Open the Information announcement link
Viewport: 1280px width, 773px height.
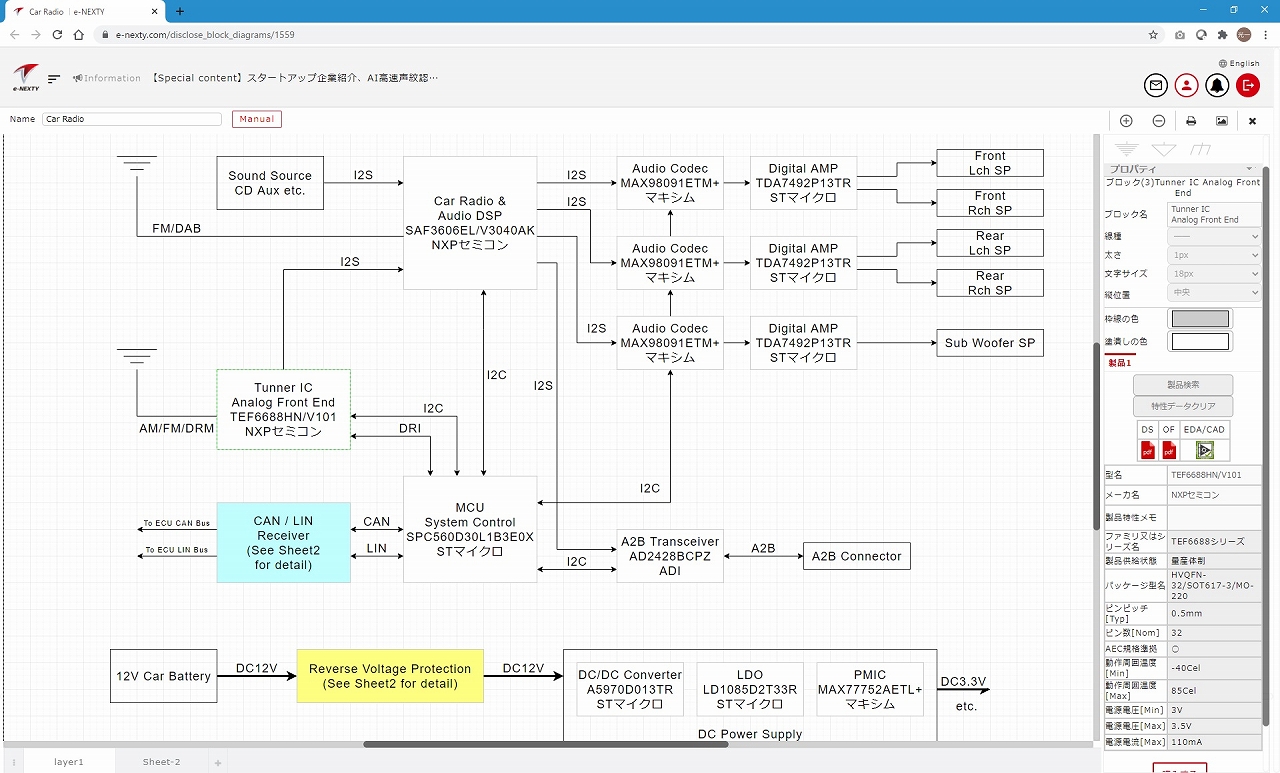click(x=107, y=78)
